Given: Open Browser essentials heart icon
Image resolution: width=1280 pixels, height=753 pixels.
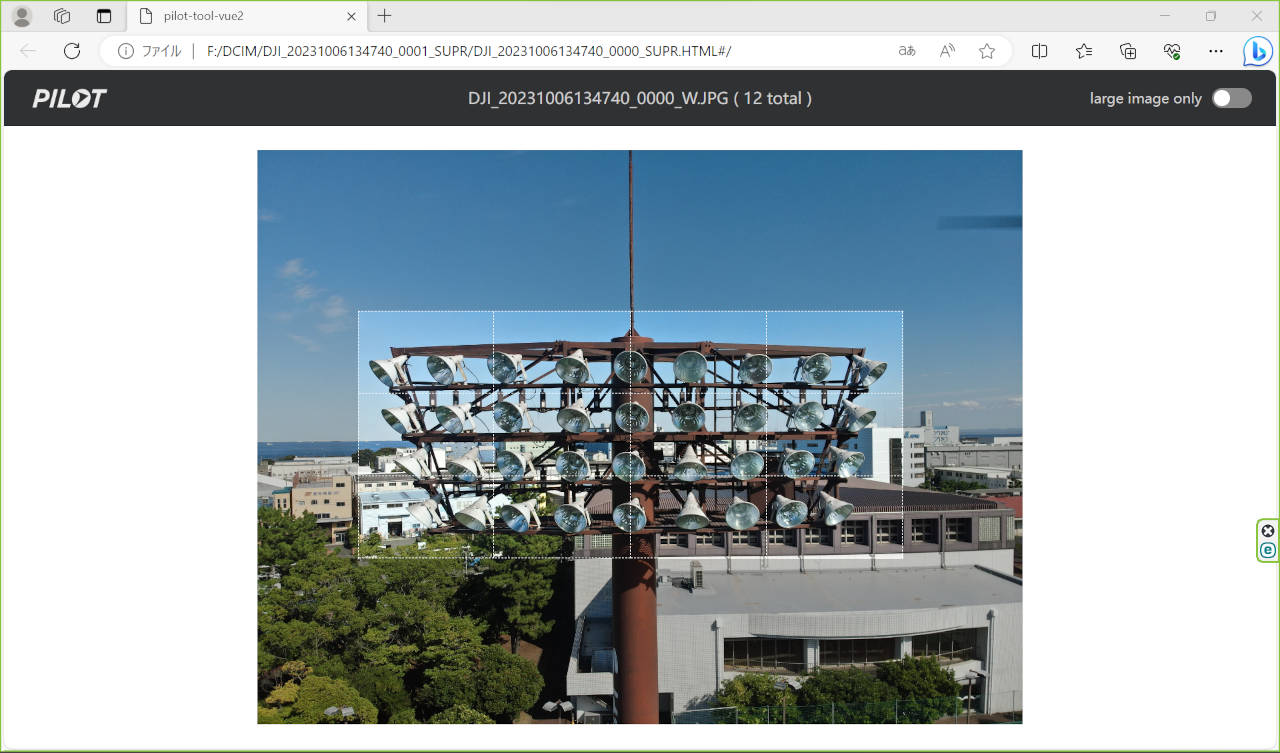Looking at the screenshot, I should (x=1172, y=51).
